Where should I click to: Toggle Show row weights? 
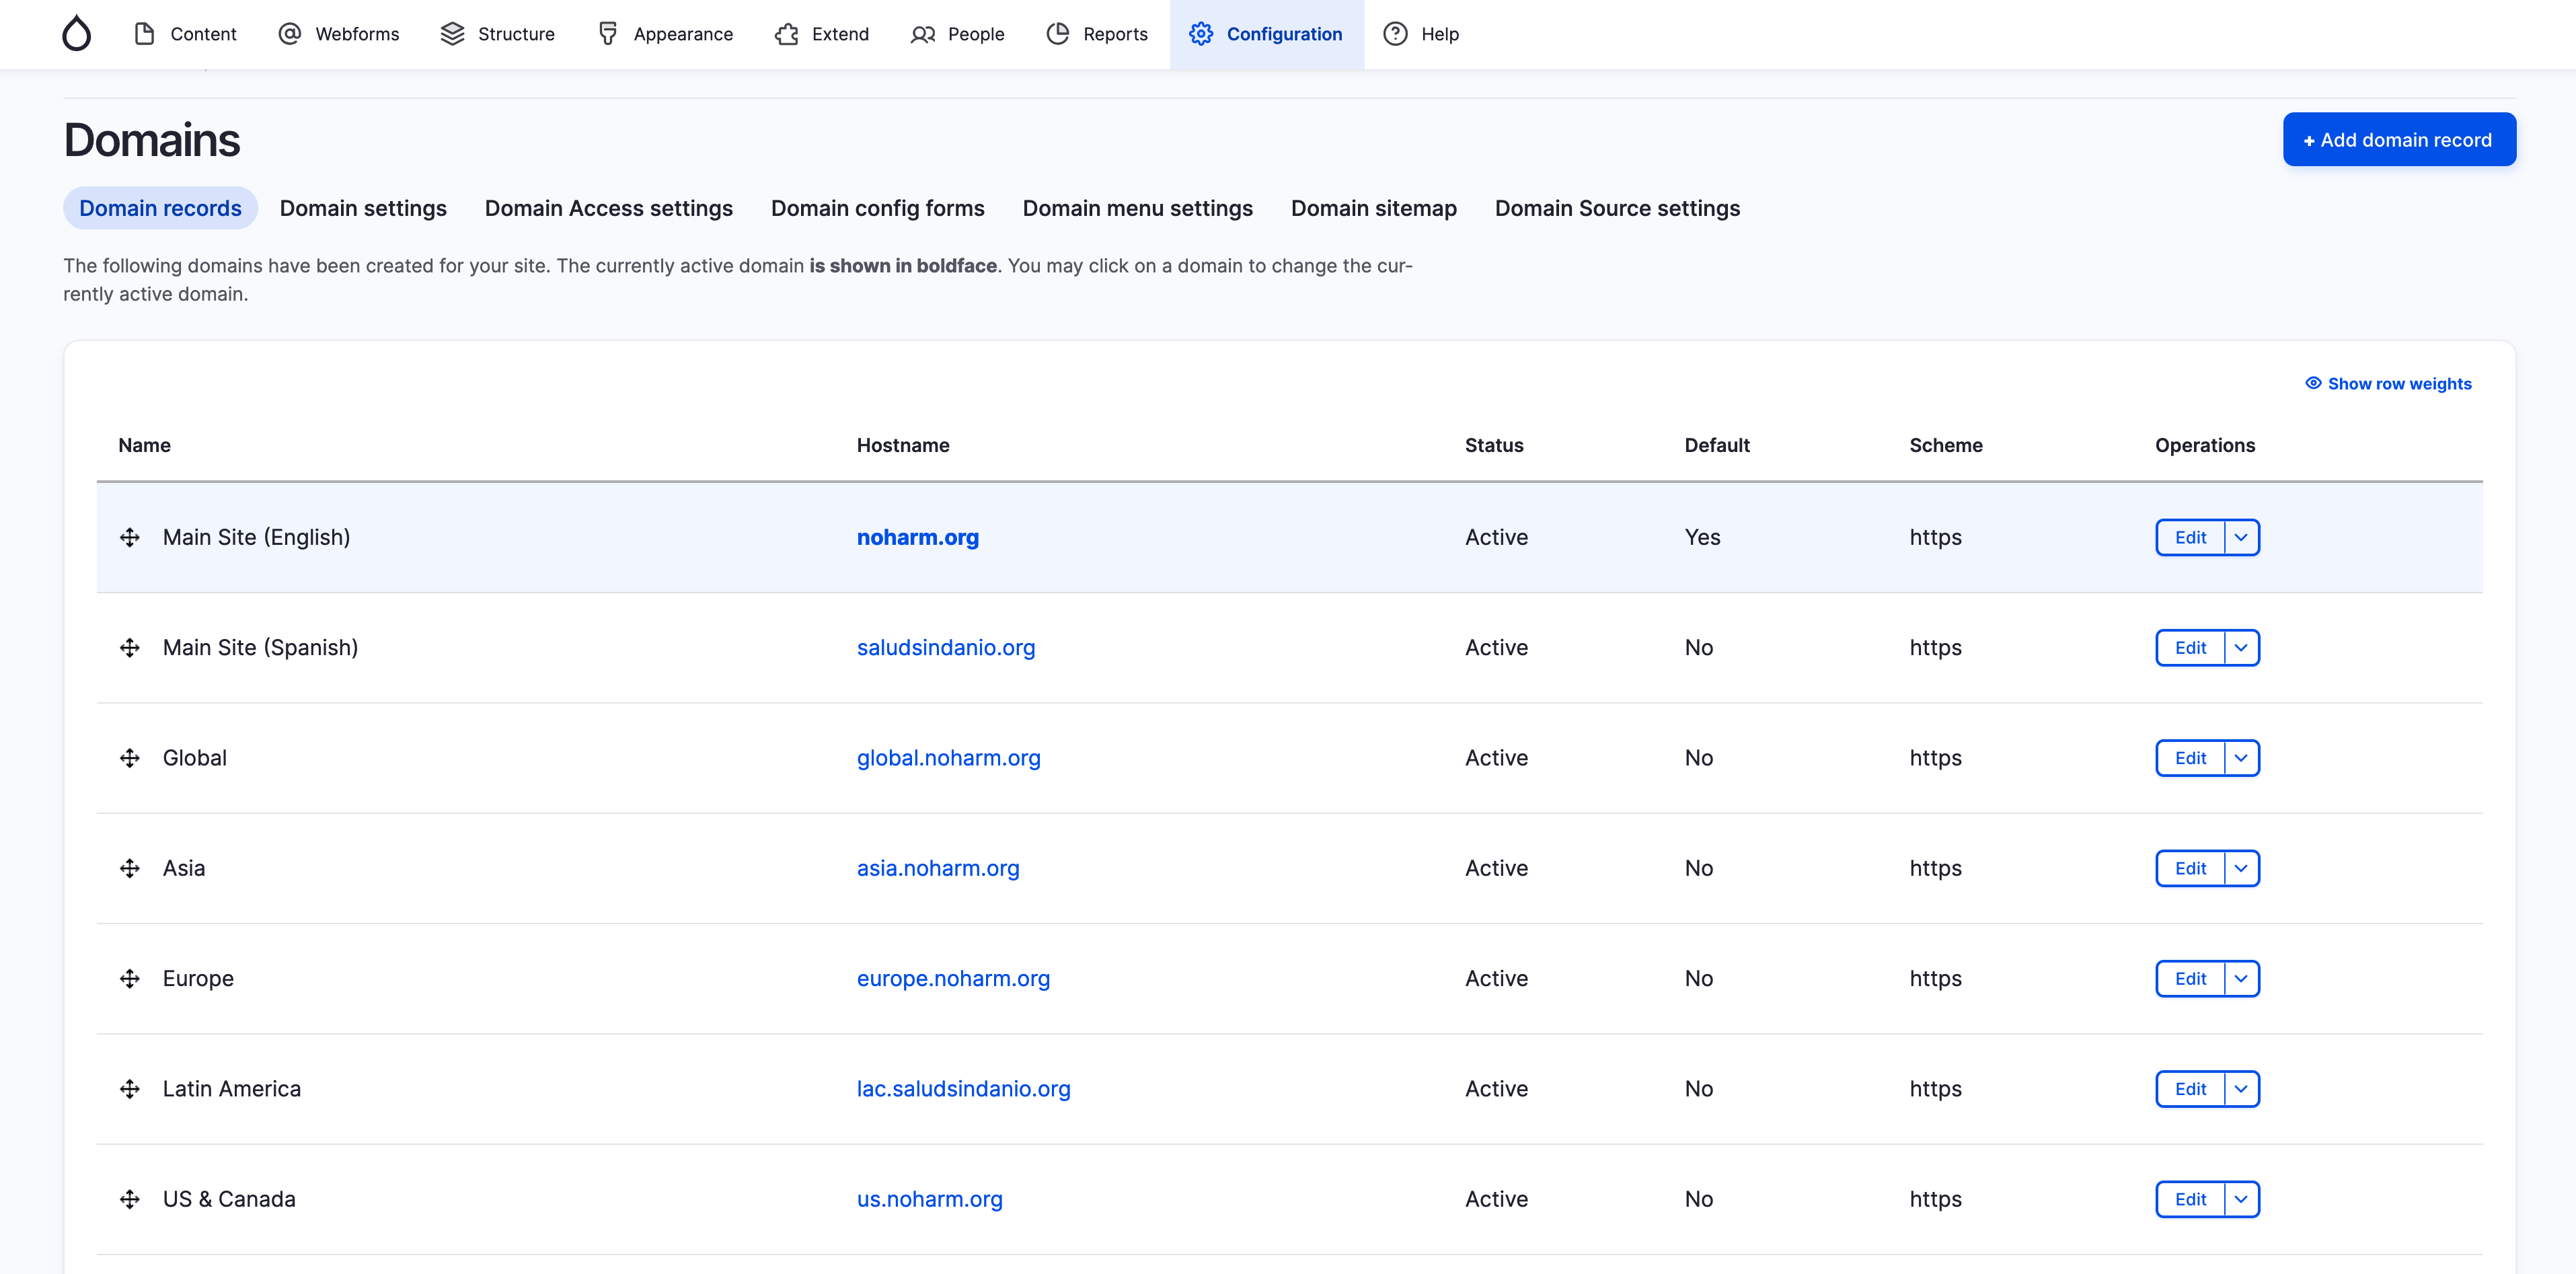pos(2388,383)
